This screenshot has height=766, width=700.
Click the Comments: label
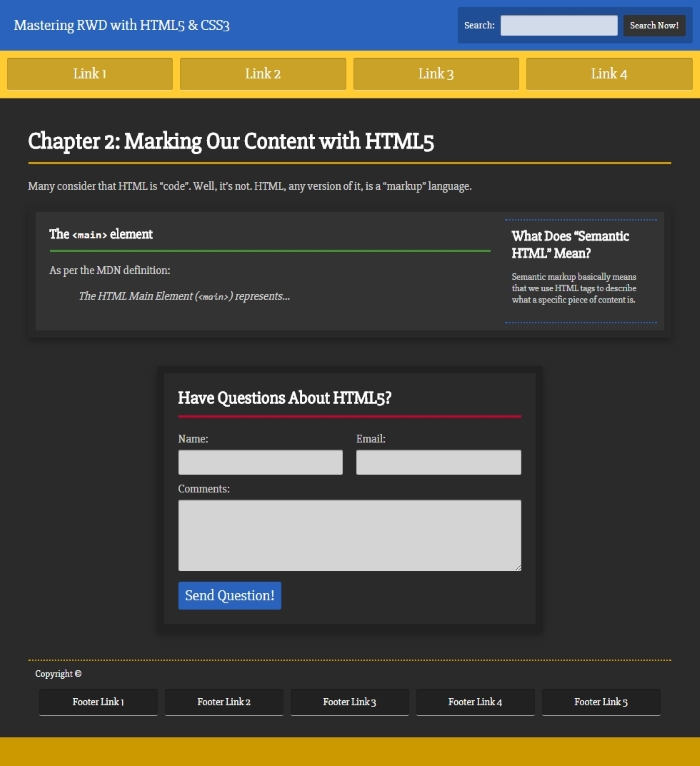[x=204, y=489]
